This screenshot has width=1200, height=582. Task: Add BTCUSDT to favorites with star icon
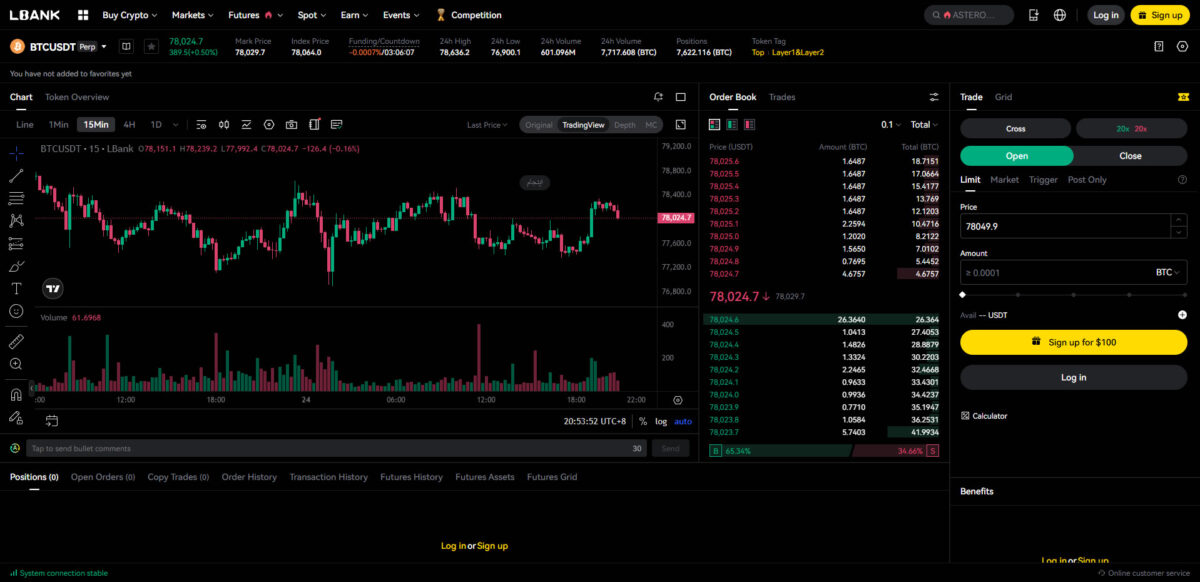(151, 46)
